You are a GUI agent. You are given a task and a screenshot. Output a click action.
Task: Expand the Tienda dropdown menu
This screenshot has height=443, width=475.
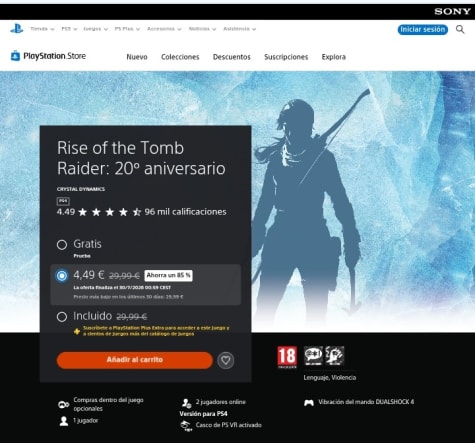[42, 29]
